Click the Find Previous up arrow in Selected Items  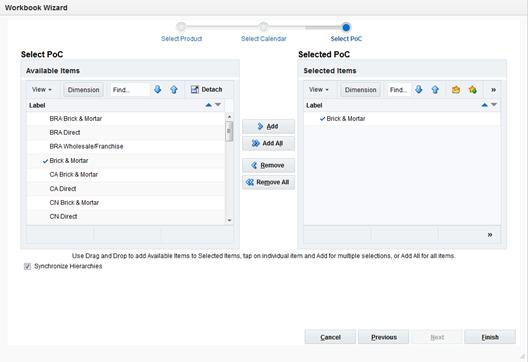tap(435, 90)
